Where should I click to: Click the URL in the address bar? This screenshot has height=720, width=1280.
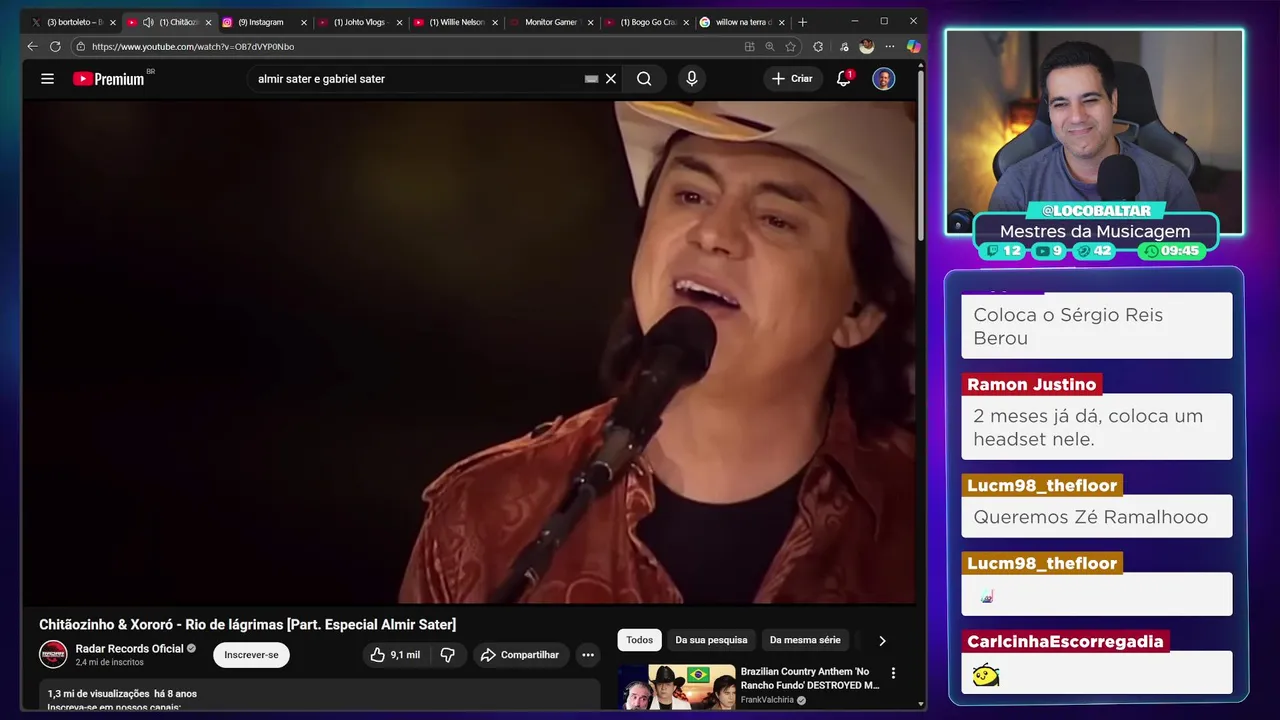pos(193,46)
